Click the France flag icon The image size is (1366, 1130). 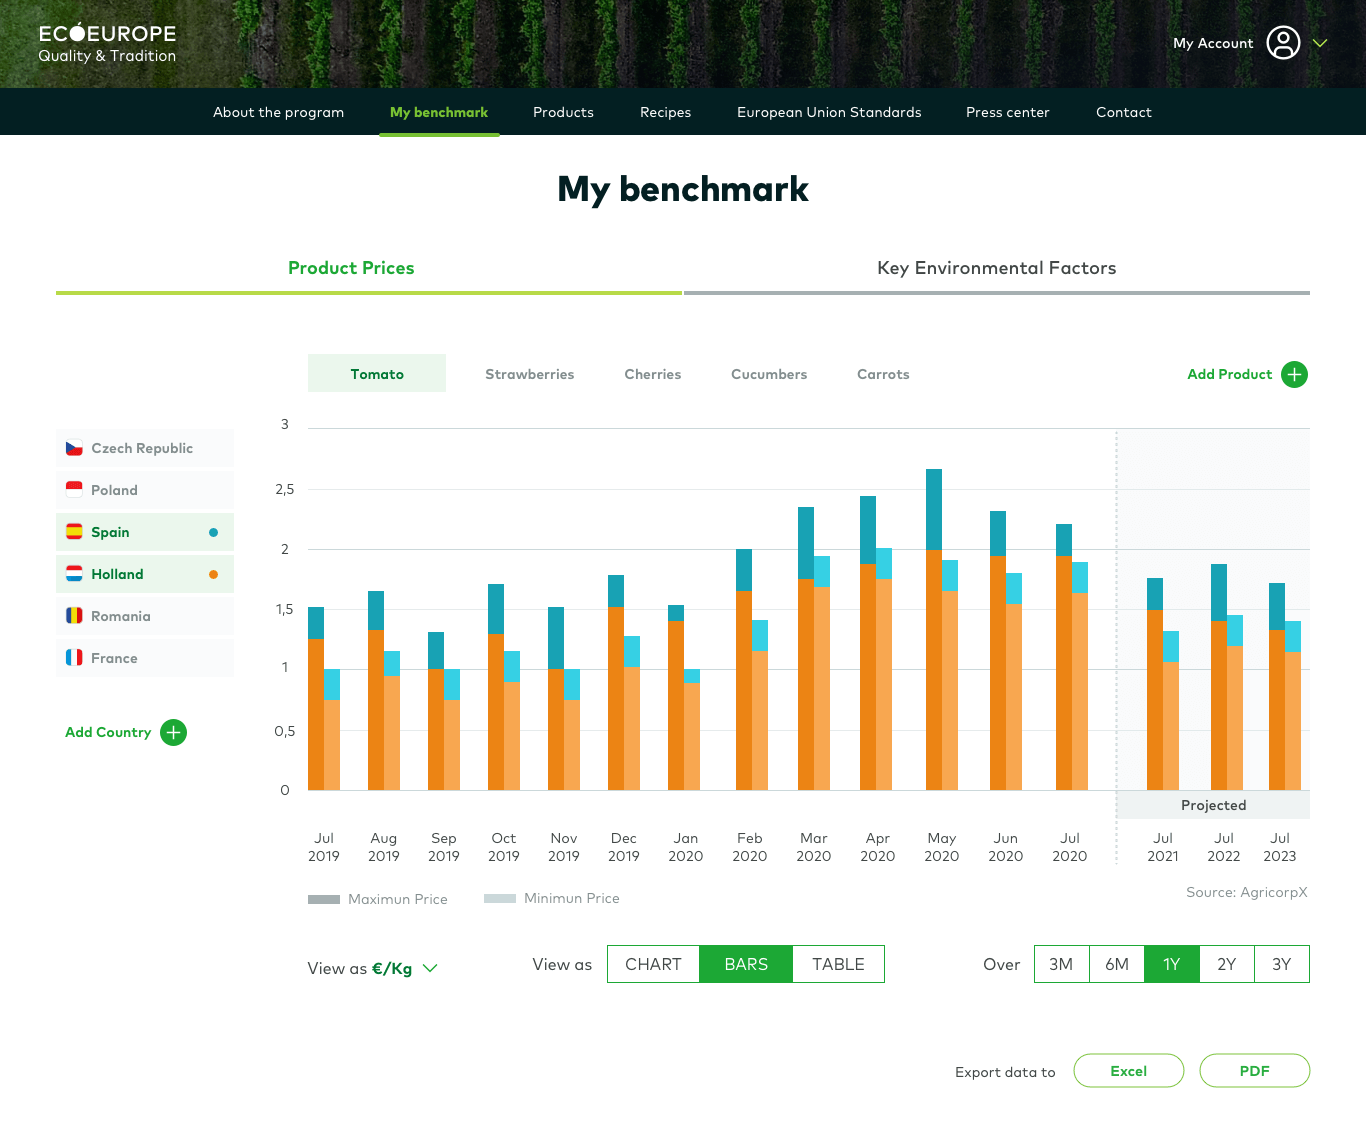point(74,657)
